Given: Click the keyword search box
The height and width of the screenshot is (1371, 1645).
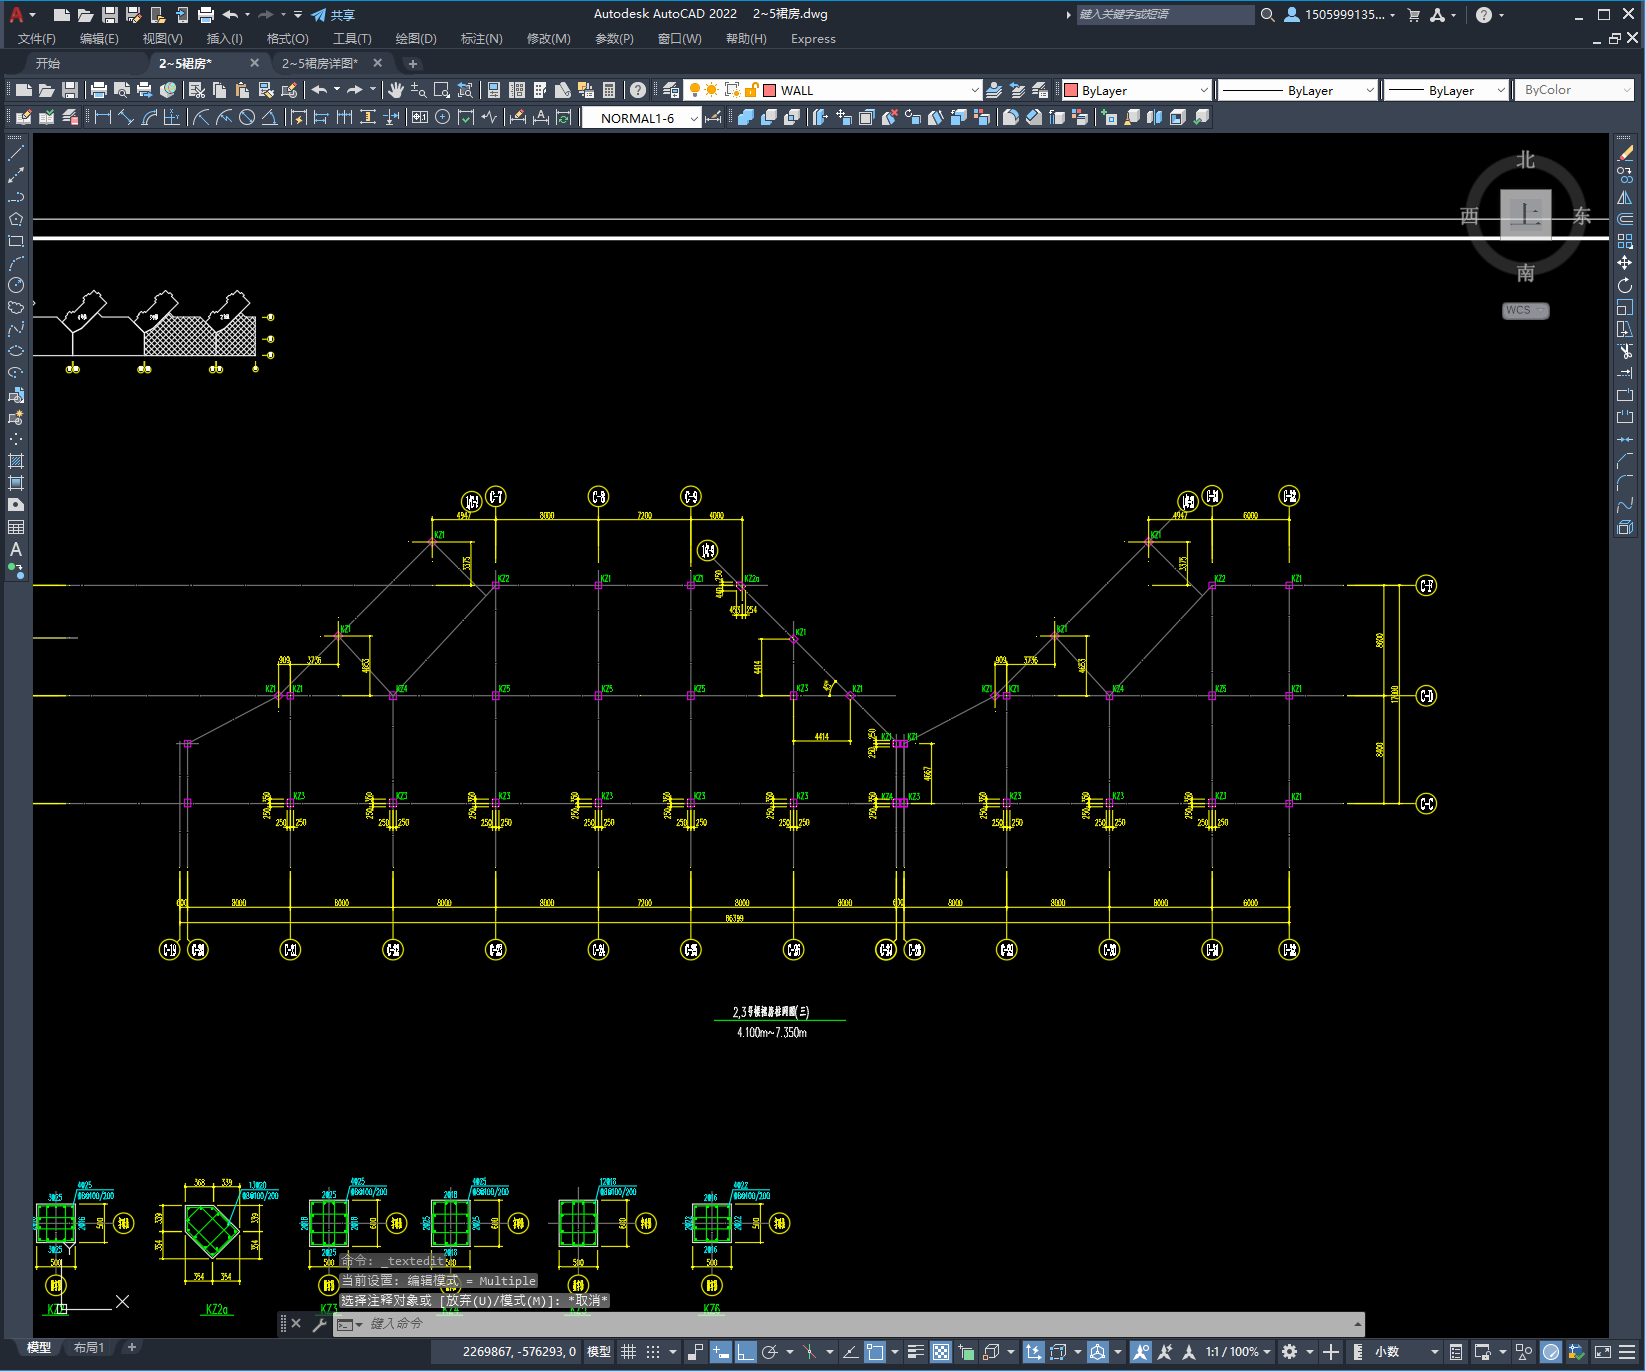Looking at the screenshot, I should 1165,15.
